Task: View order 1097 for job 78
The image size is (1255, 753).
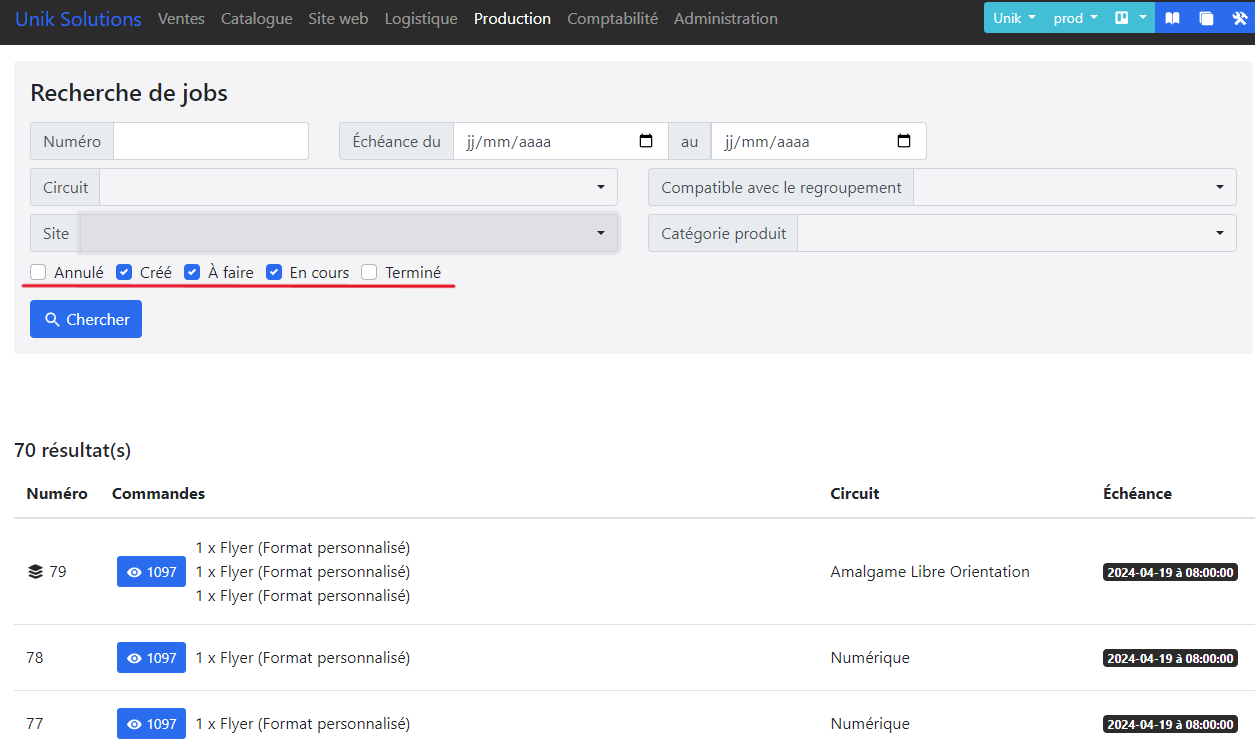Action: pos(151,658)
